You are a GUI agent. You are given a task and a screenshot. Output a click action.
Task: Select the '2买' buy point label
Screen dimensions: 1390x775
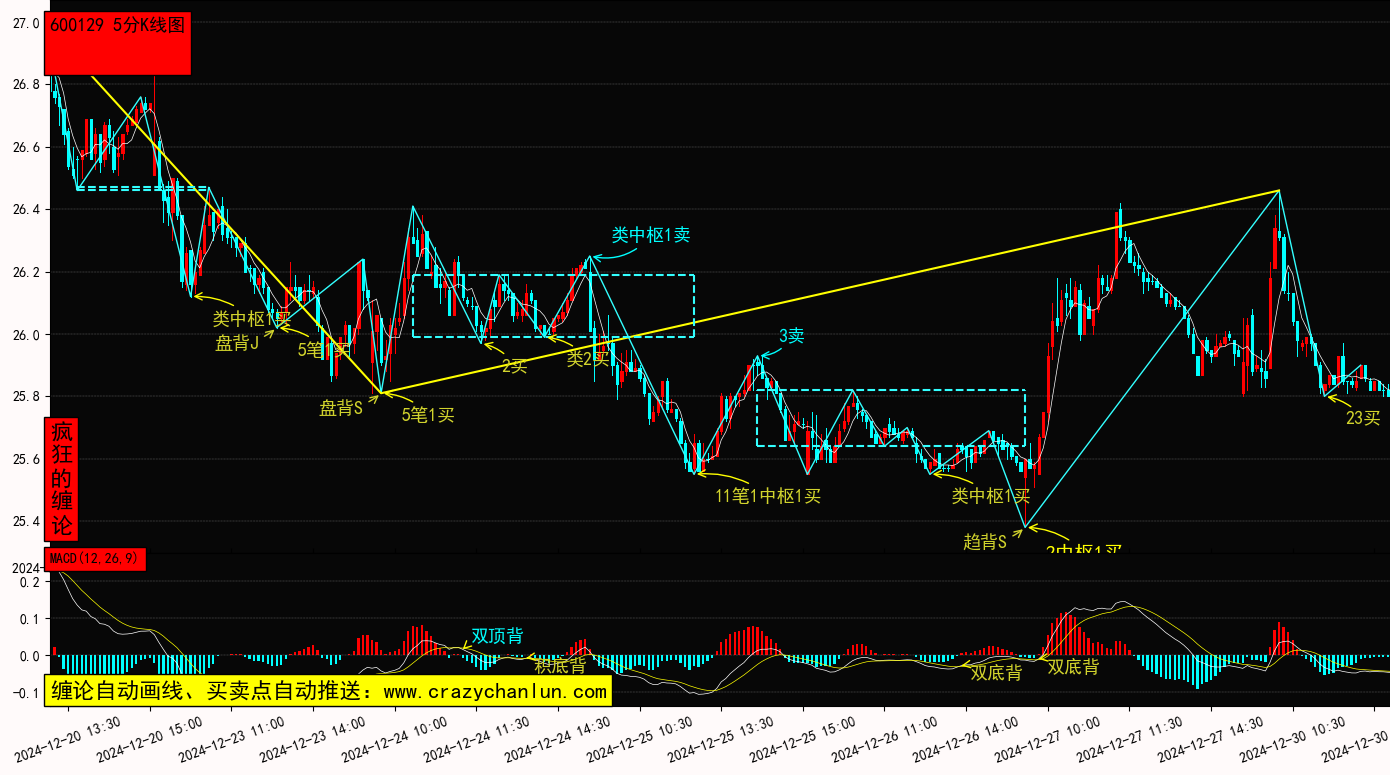(514, 366)
